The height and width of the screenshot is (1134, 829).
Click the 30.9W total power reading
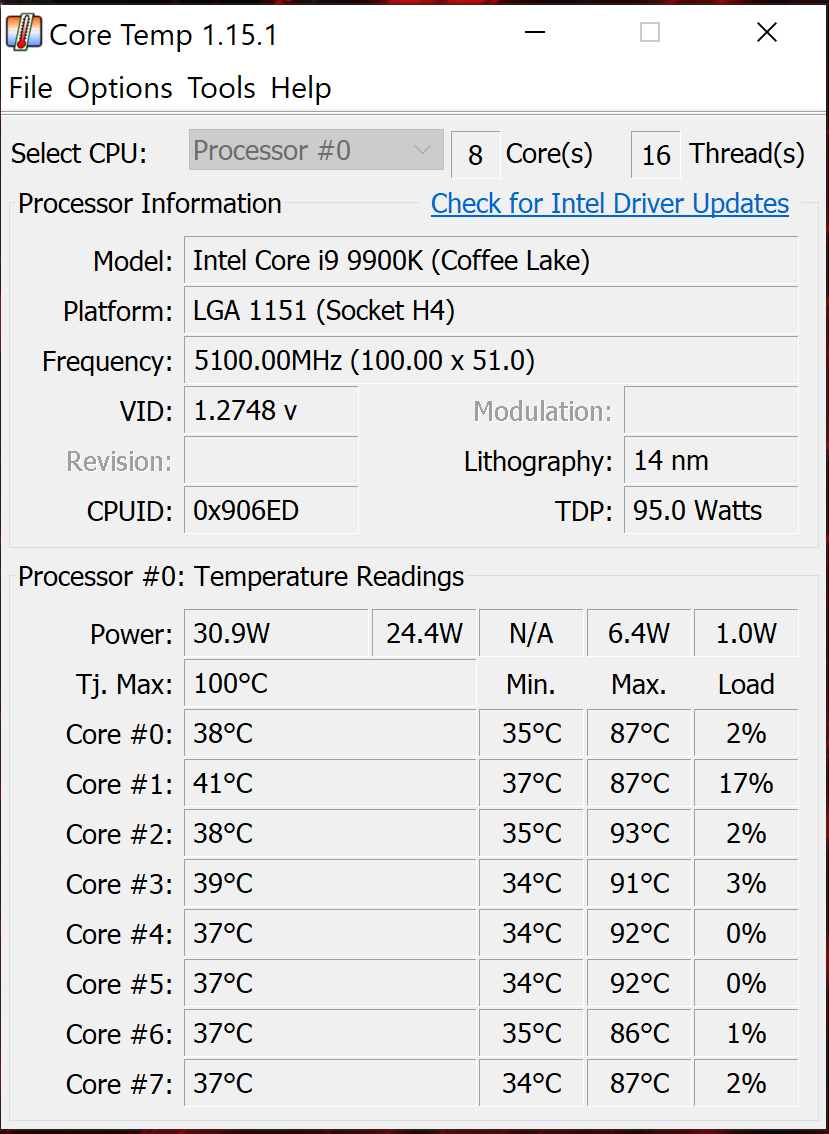(x=276, y=634)
